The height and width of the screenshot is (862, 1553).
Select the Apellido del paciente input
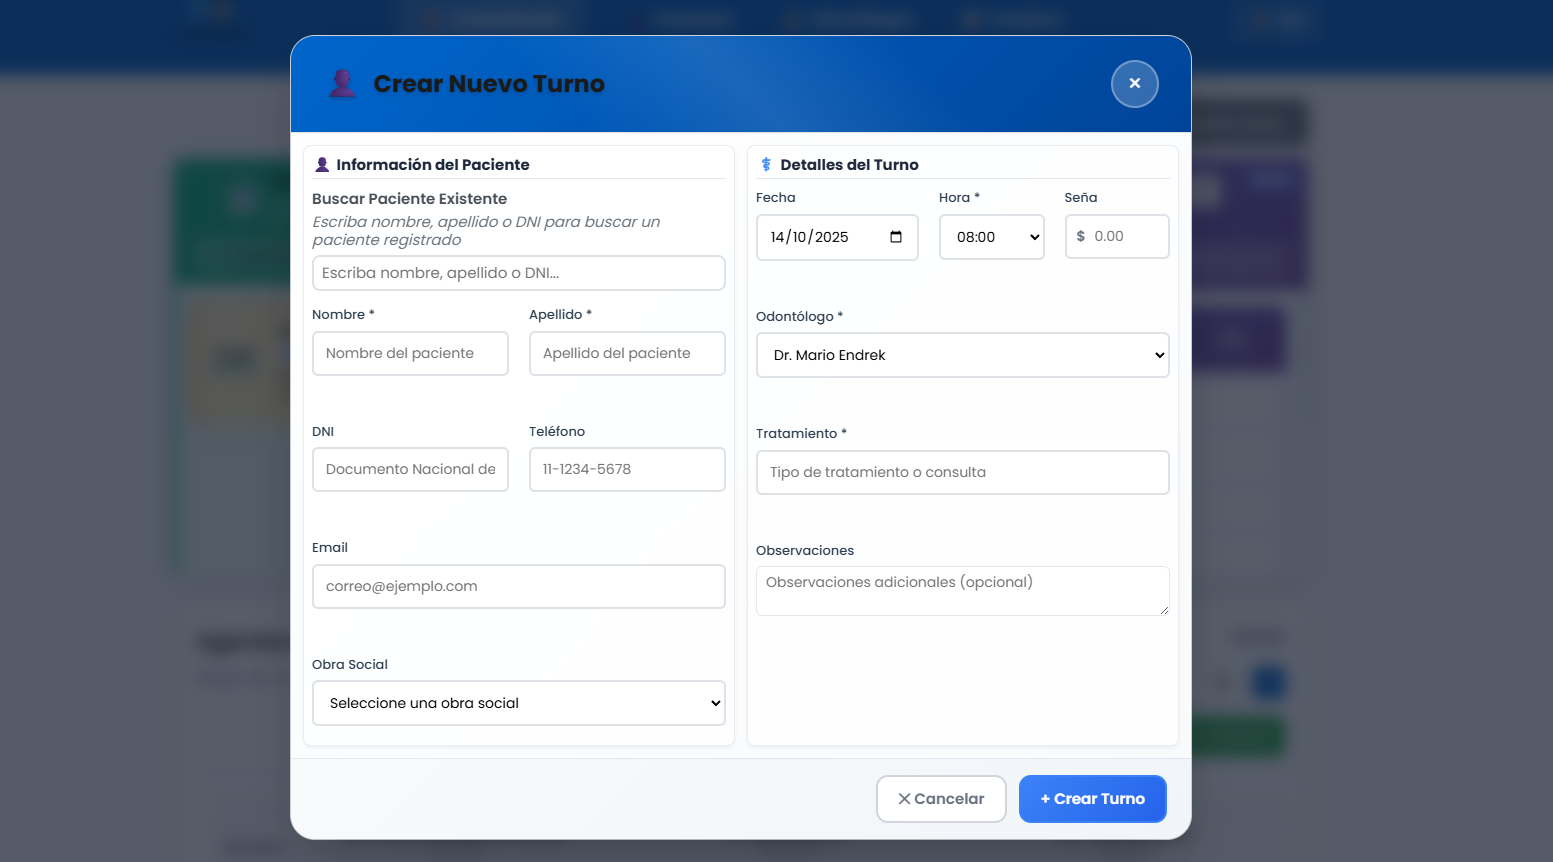(627, 354)
